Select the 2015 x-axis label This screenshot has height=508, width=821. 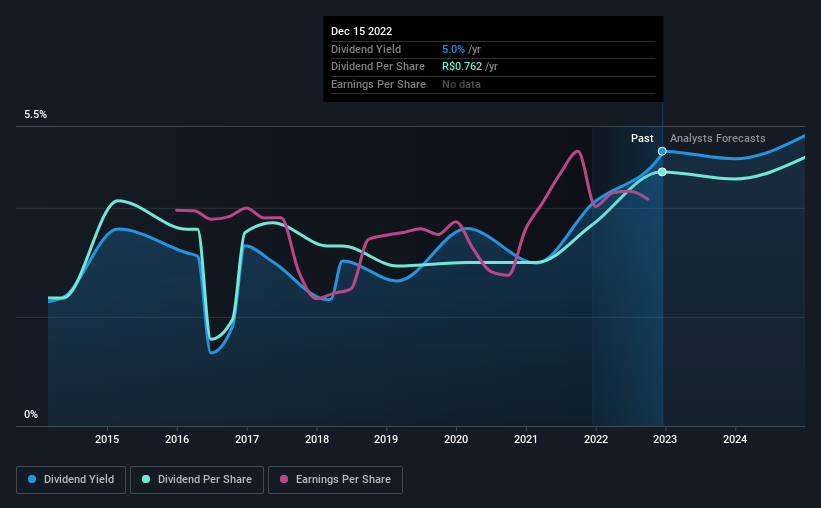click(107, 439)
